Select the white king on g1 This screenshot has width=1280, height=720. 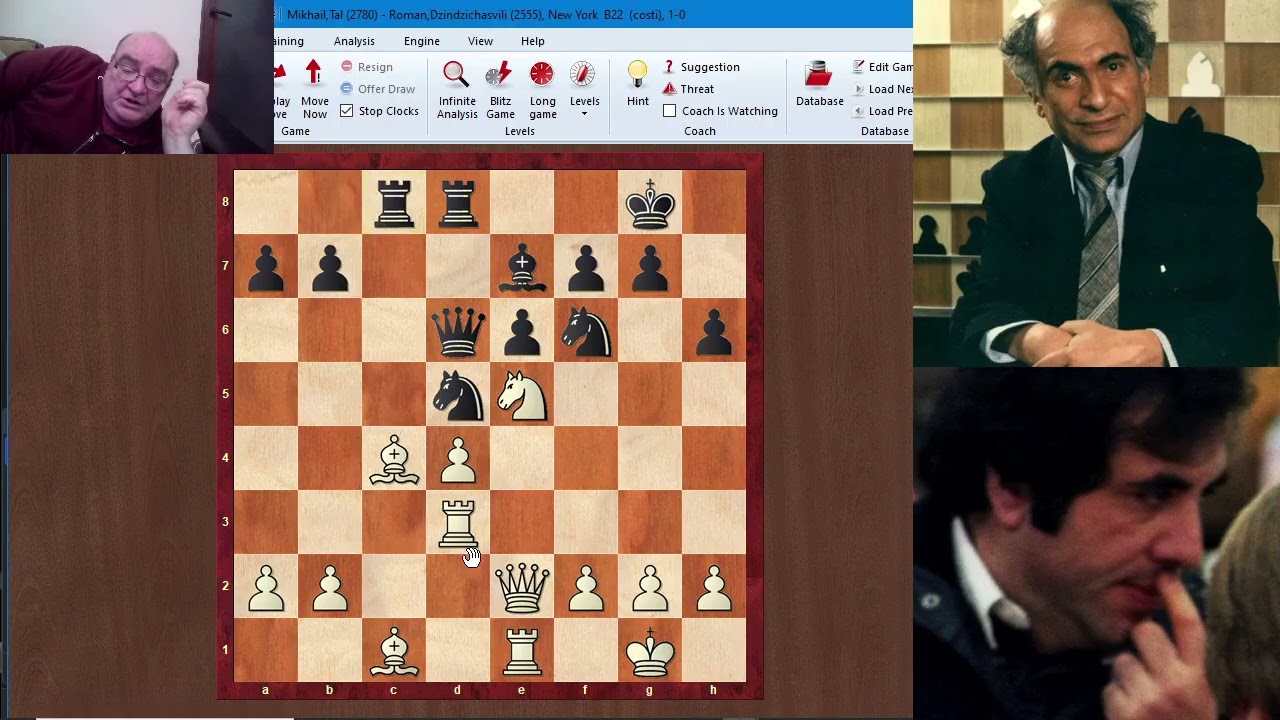[x=650, y=650]
